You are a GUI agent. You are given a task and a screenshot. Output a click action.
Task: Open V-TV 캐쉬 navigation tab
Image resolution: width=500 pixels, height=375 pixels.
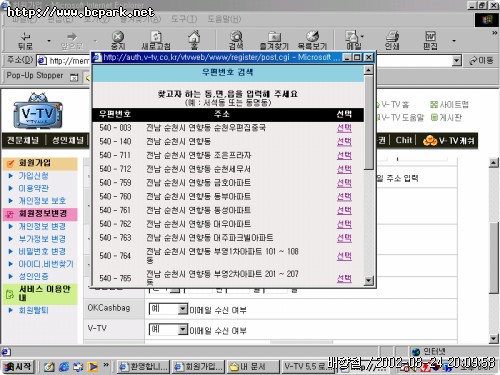tap(449, 141)
